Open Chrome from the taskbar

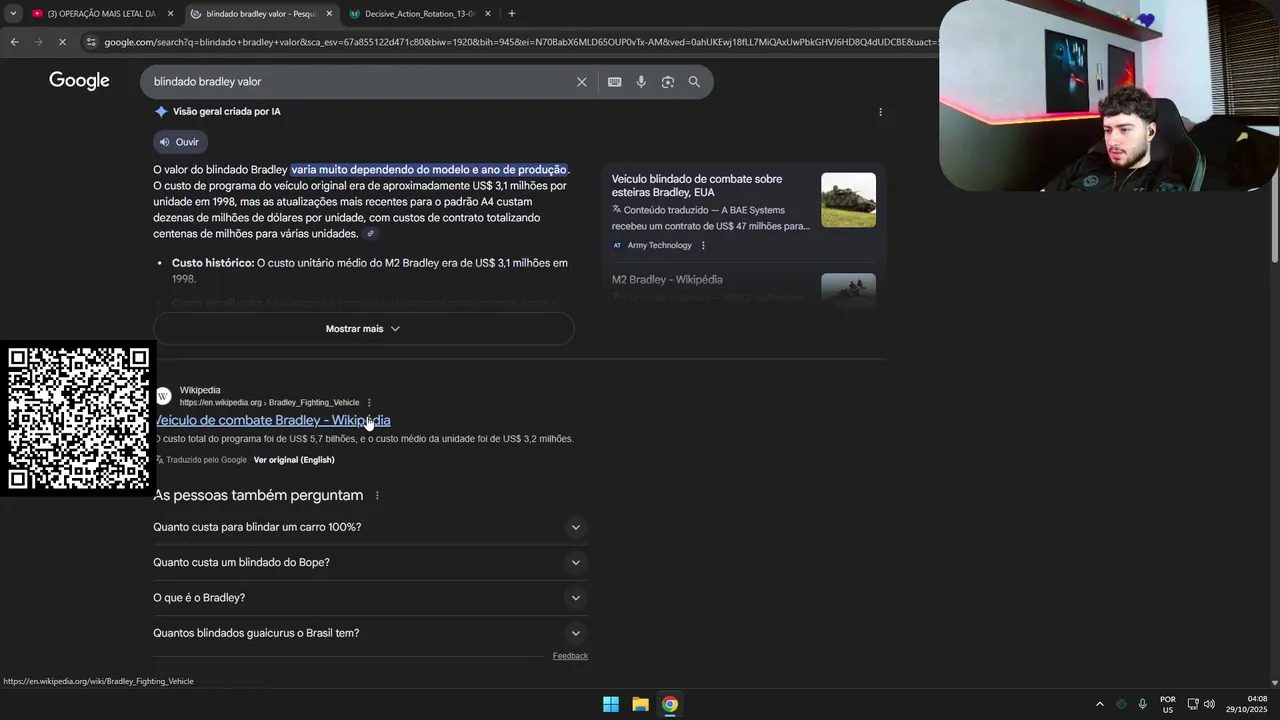(670, 704)
